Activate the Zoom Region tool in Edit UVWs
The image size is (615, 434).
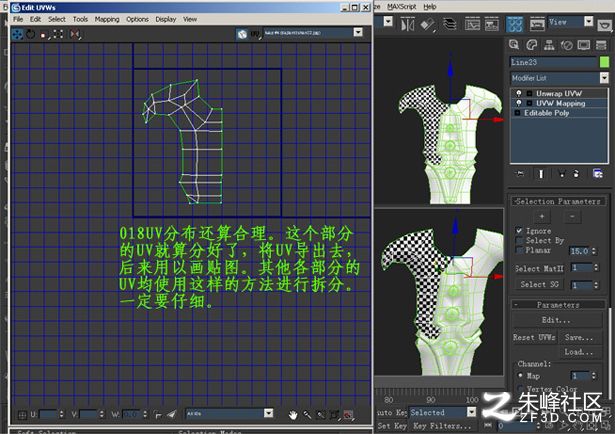pos(321,415)
